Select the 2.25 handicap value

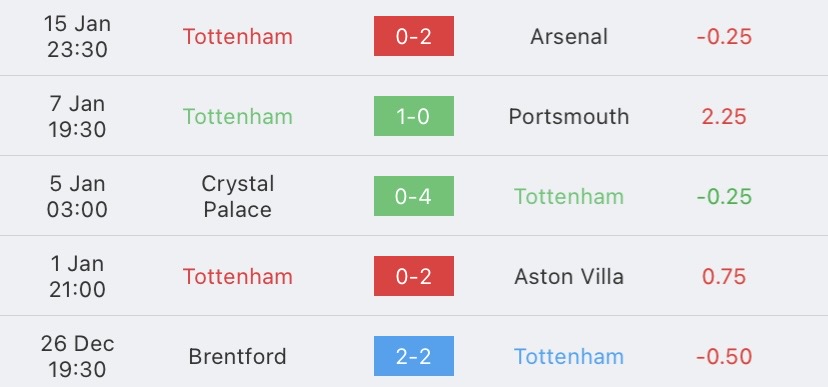(724, 117)
